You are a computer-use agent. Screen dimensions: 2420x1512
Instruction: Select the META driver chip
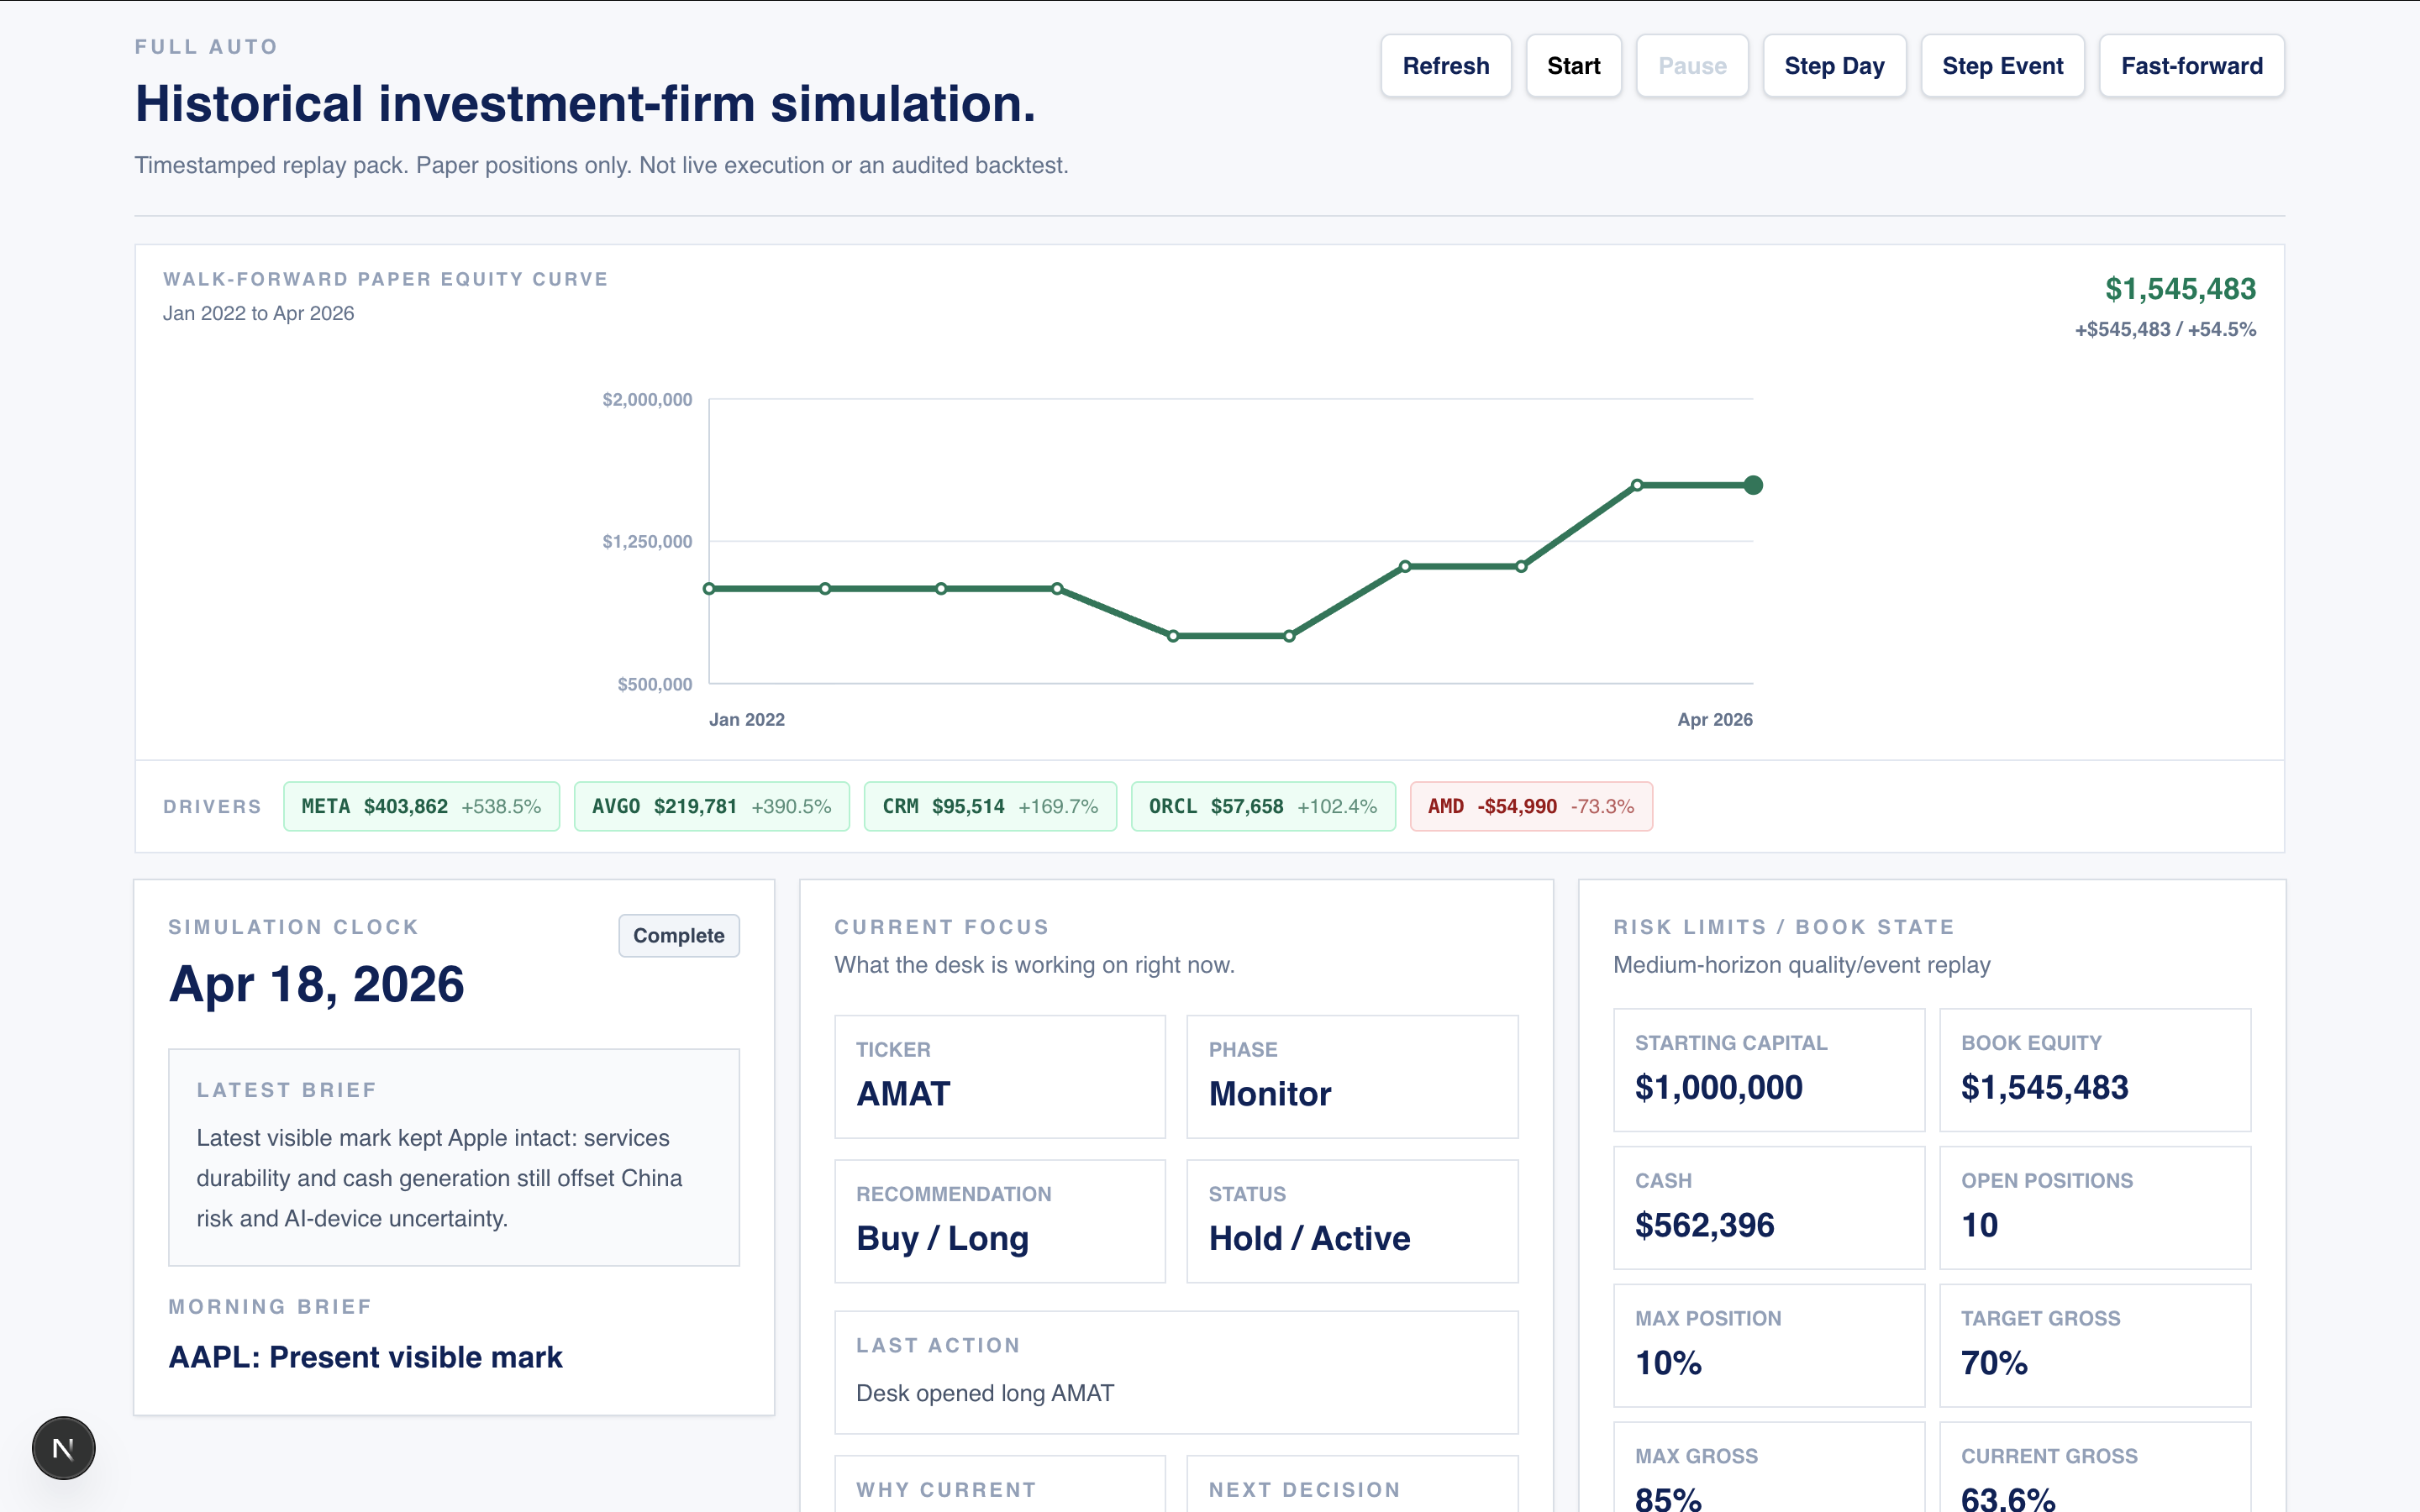[x=421, y=806]
